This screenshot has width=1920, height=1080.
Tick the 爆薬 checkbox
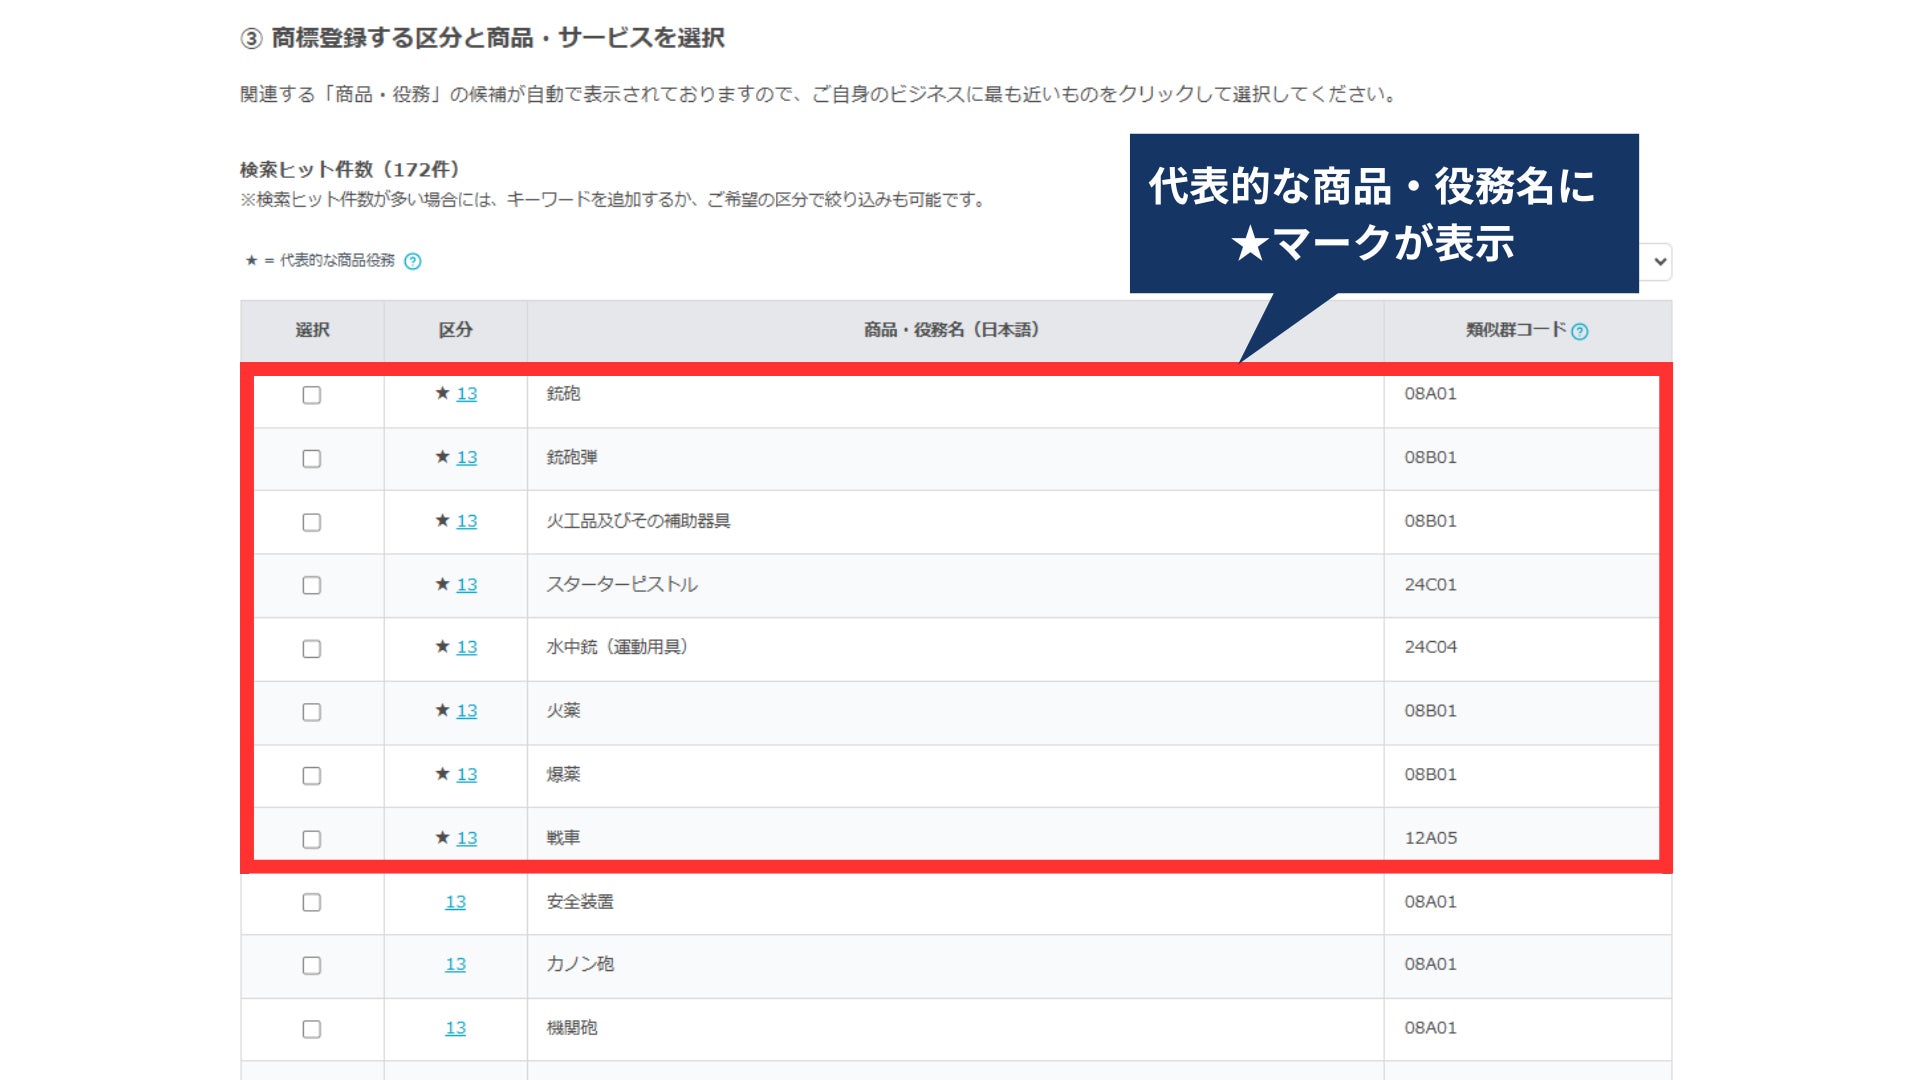(312, 776)
